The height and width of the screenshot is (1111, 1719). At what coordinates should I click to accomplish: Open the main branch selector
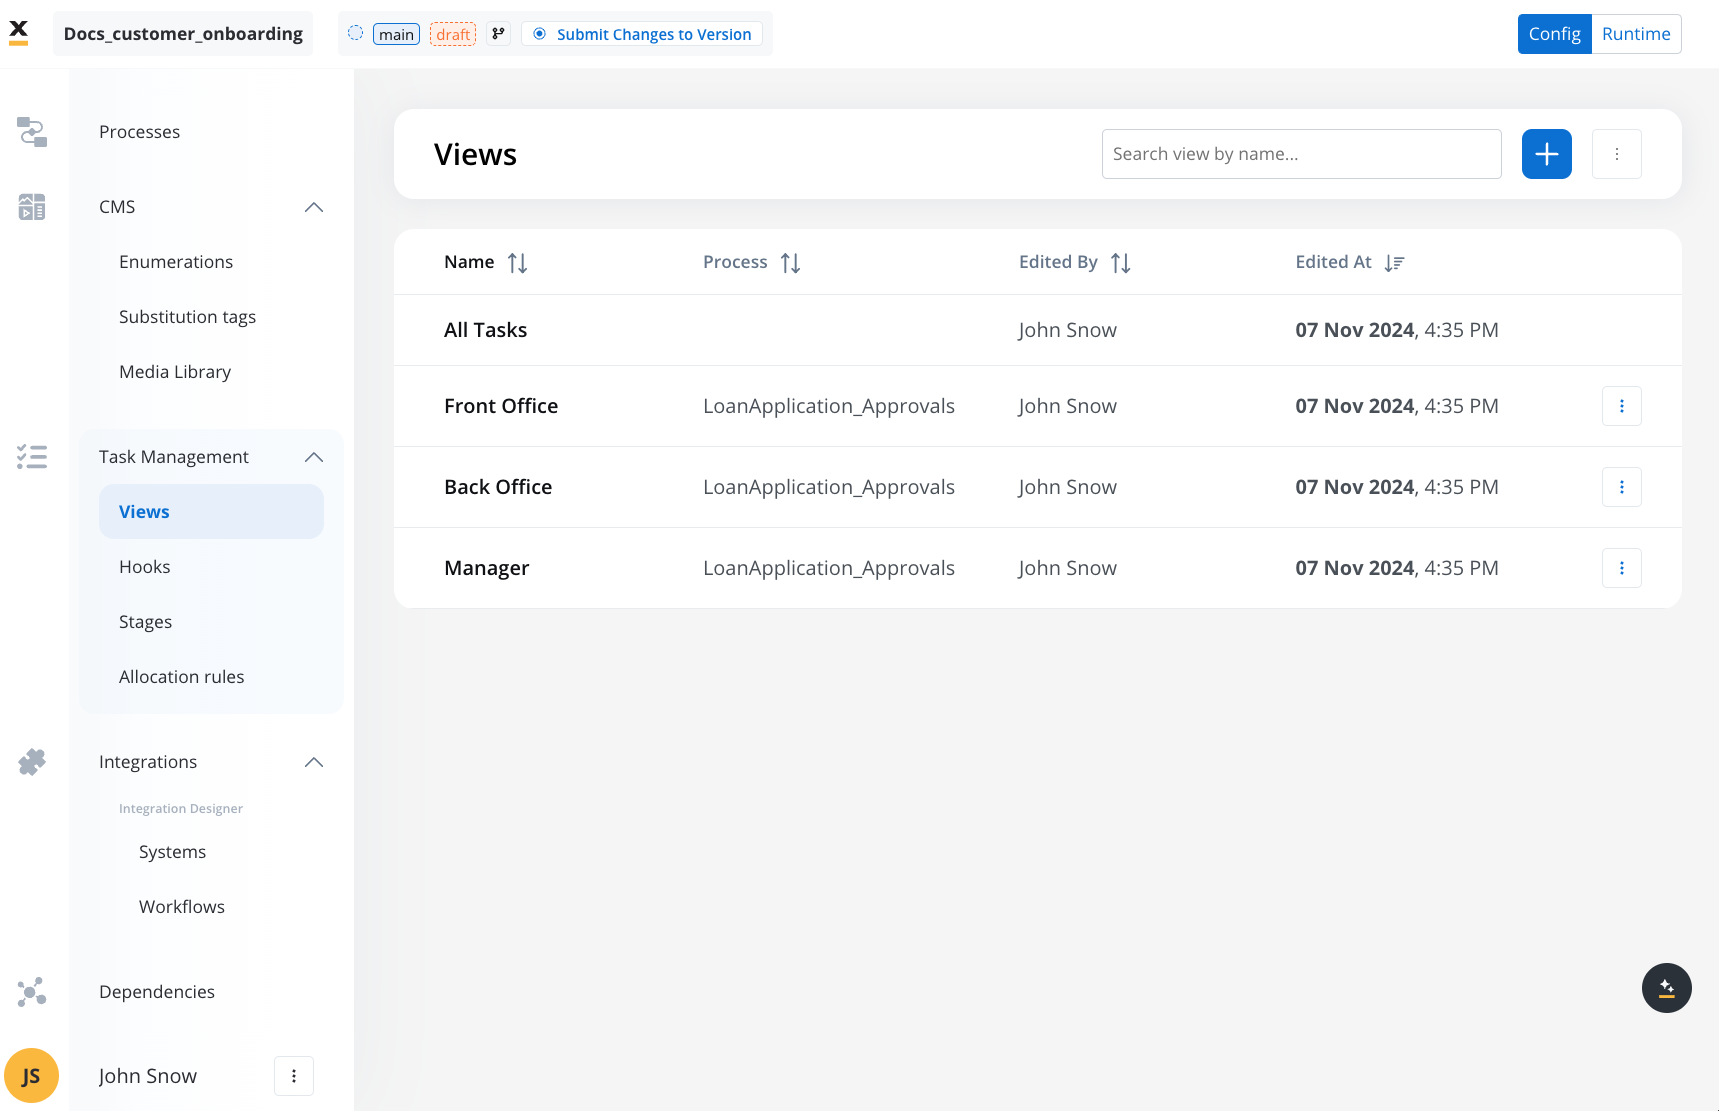[396, 34]
